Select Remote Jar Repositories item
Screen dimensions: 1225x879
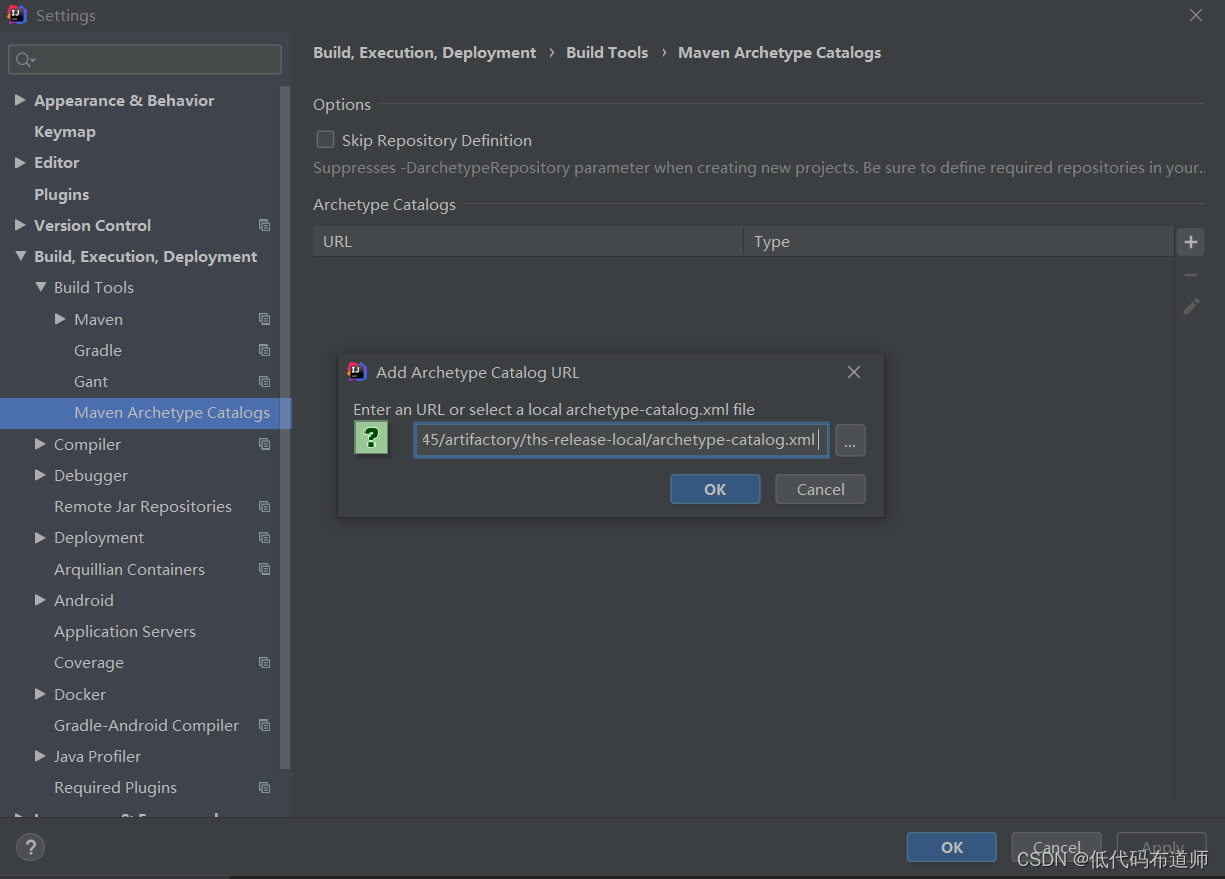pos(143,506)
